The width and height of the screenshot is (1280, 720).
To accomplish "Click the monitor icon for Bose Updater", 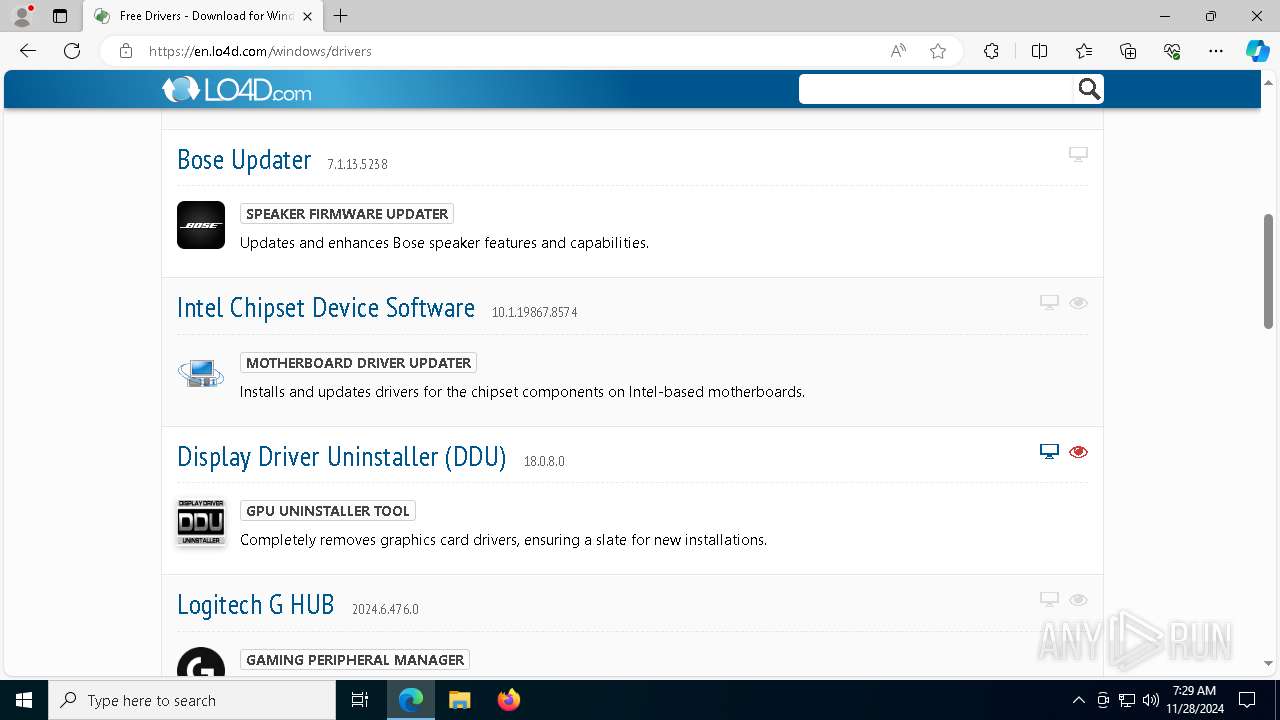I will click(1078, 154).
